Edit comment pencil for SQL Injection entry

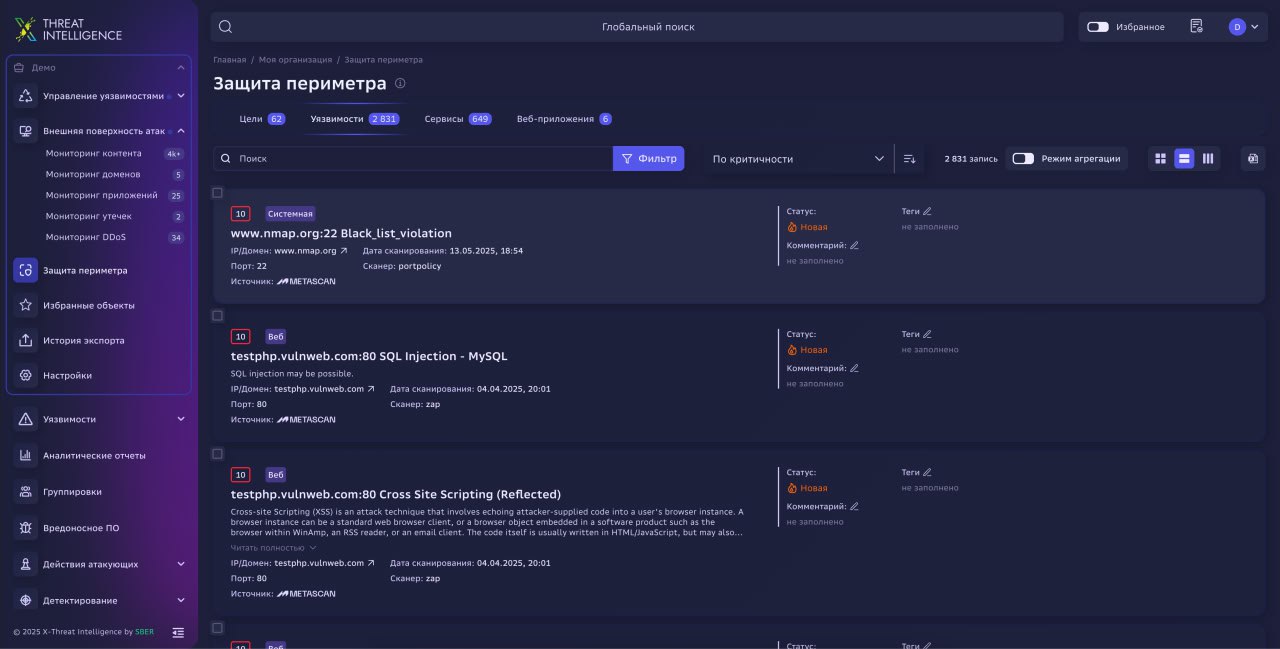(854, 368)
